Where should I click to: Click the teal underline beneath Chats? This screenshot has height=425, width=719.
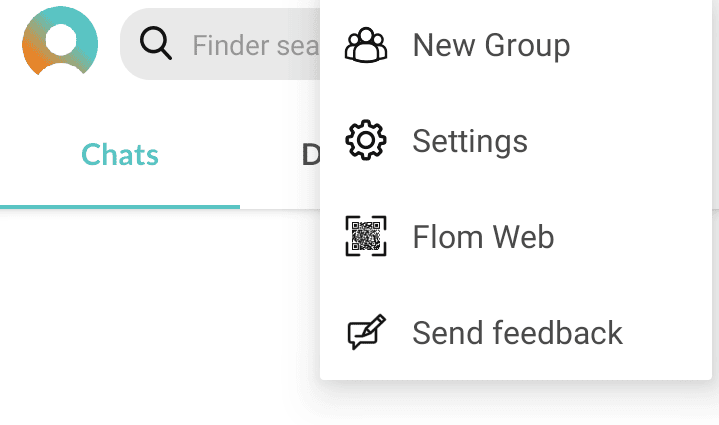120,207
